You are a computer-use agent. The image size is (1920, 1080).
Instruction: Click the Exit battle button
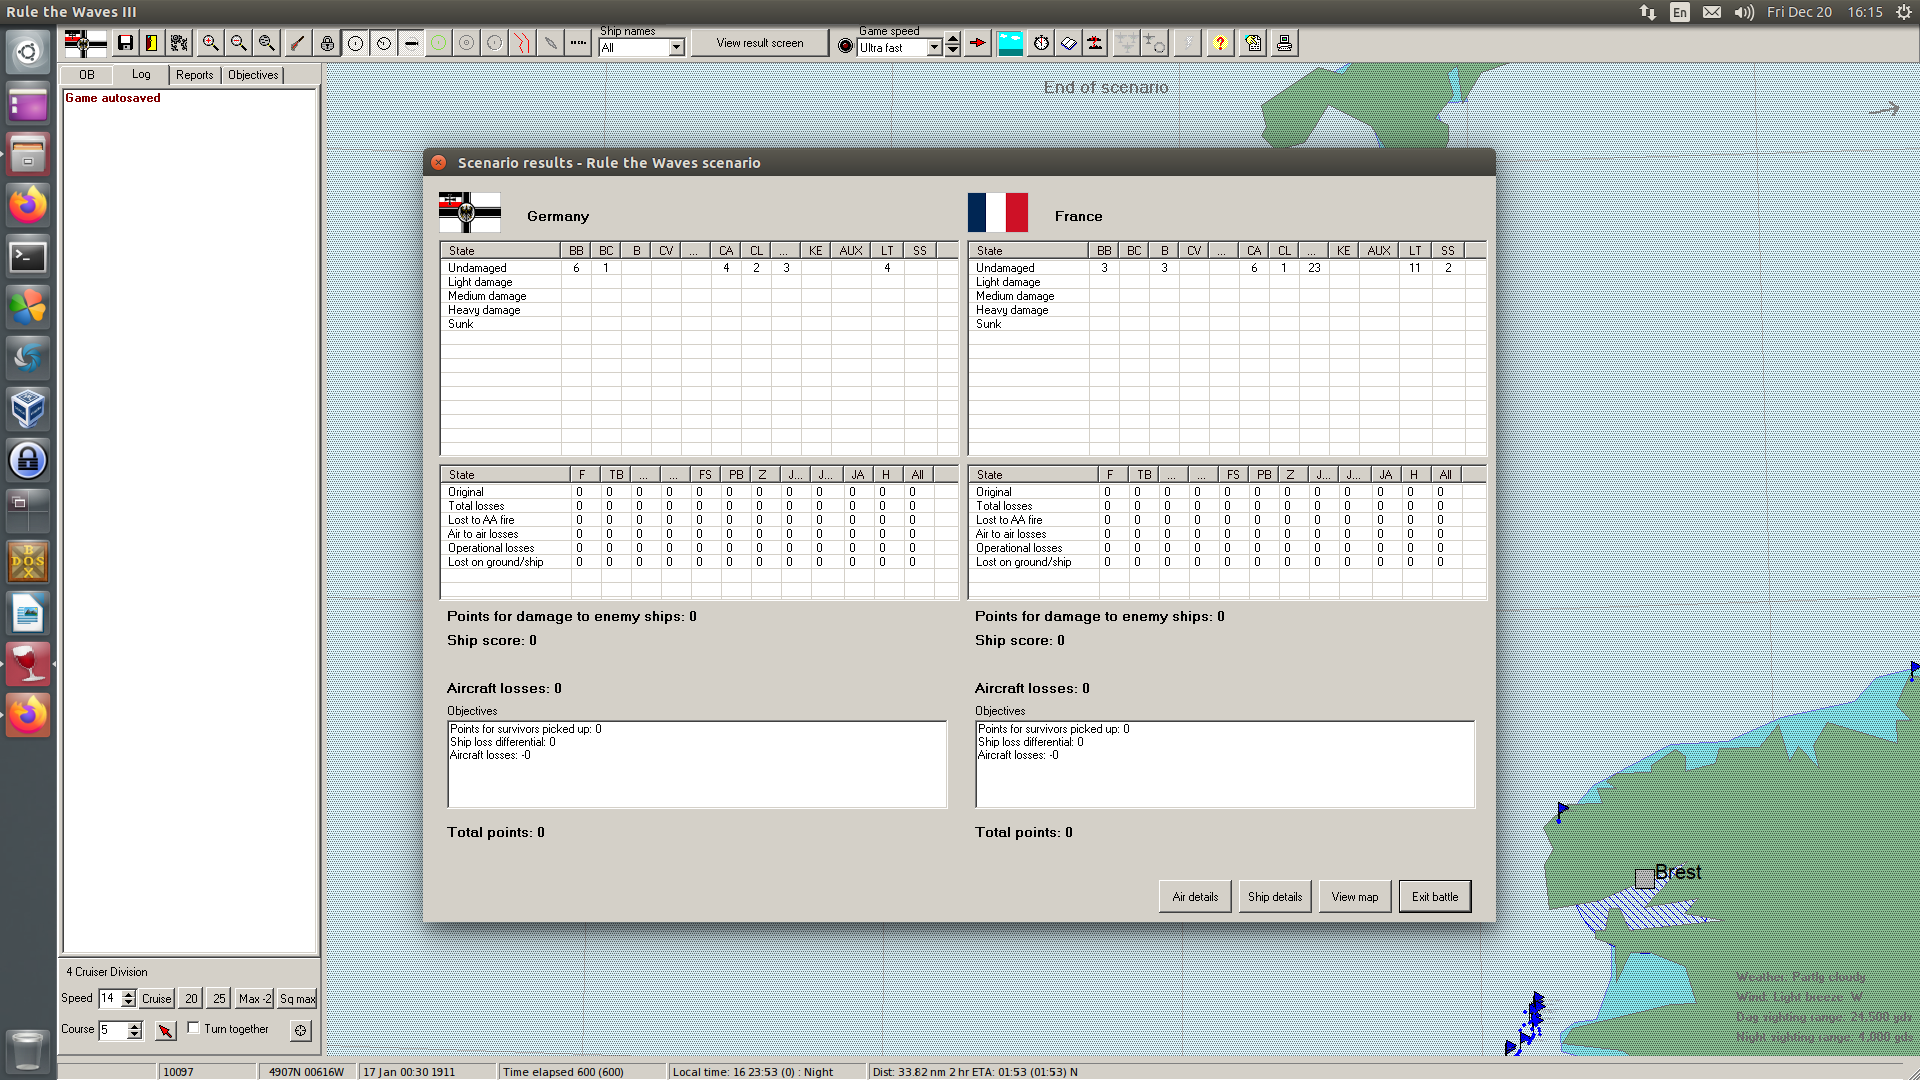[1435, 897]
